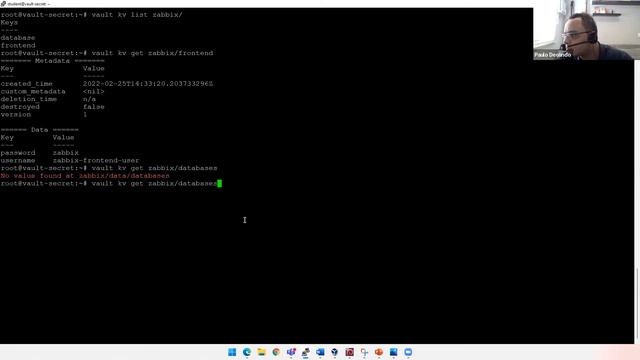This screenshot has width=640, height=360.
Task: Click the 'vault kv get zabbix/frontend' command
Action: [152, 53]
